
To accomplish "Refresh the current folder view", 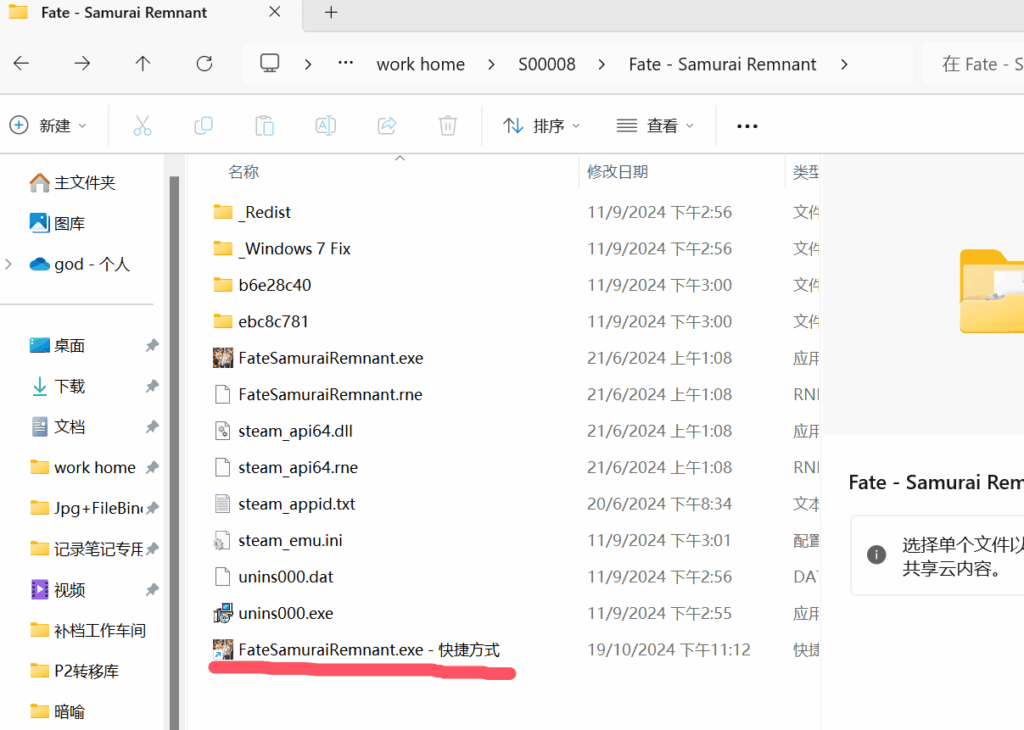I will [x=204, y=64].
